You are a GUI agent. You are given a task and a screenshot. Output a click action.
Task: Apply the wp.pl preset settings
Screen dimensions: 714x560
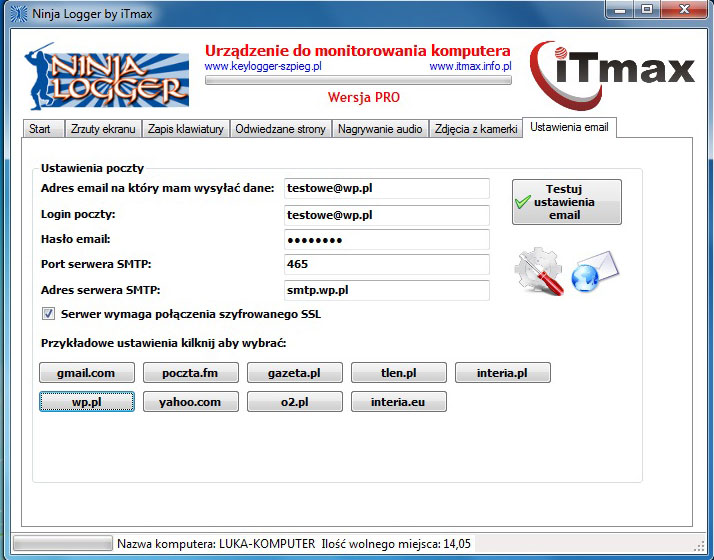point(87,402)
